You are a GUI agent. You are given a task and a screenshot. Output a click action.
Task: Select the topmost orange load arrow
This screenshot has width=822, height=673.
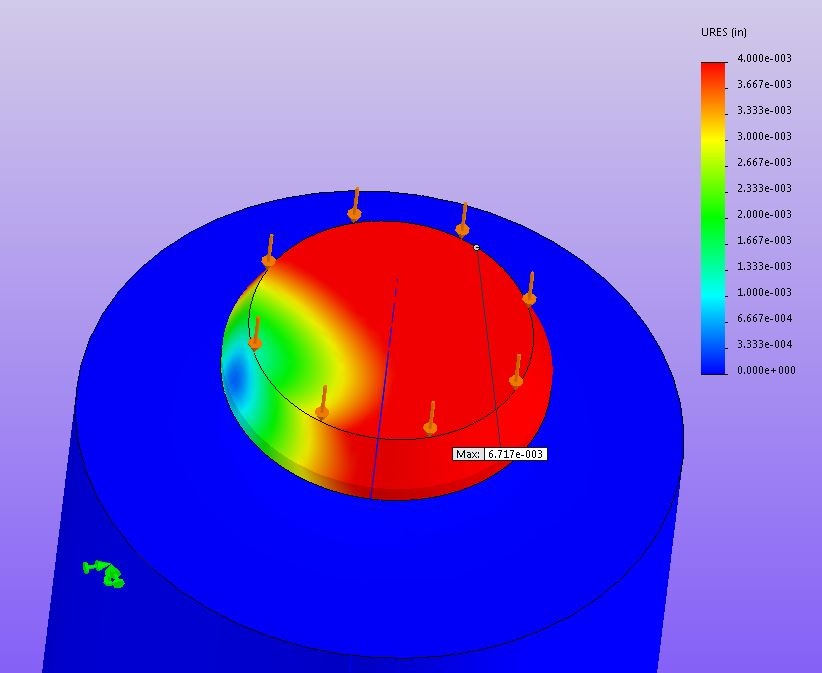[x=355, y=204]
